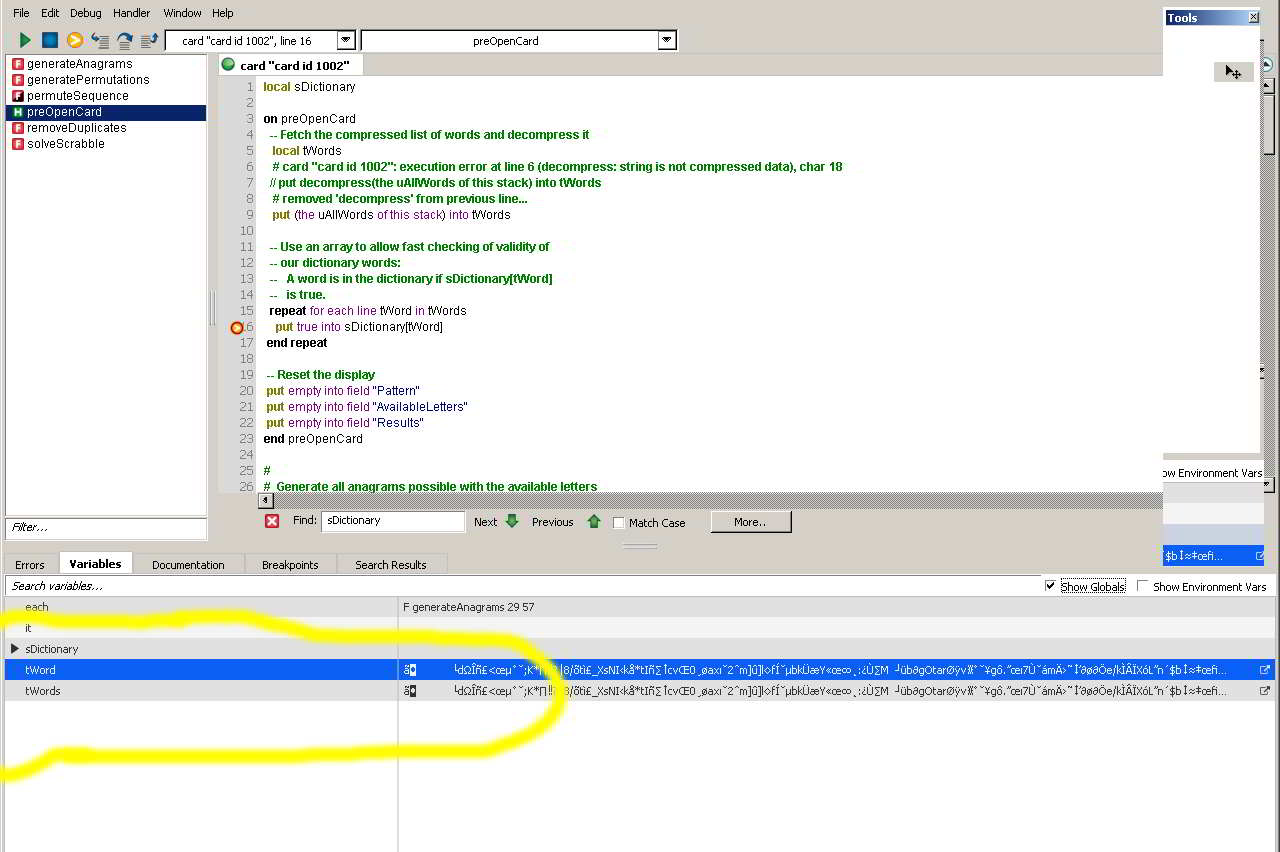Click green up arrow to find previous
This screenshot has height=852, width=1280.
point(594,522)
